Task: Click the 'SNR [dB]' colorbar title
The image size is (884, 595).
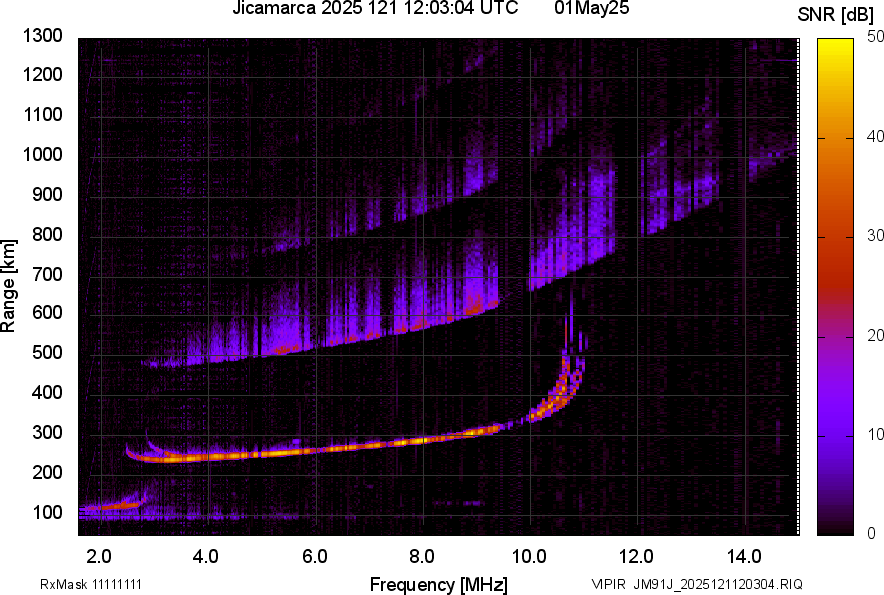Action: (x=835, y=15)
